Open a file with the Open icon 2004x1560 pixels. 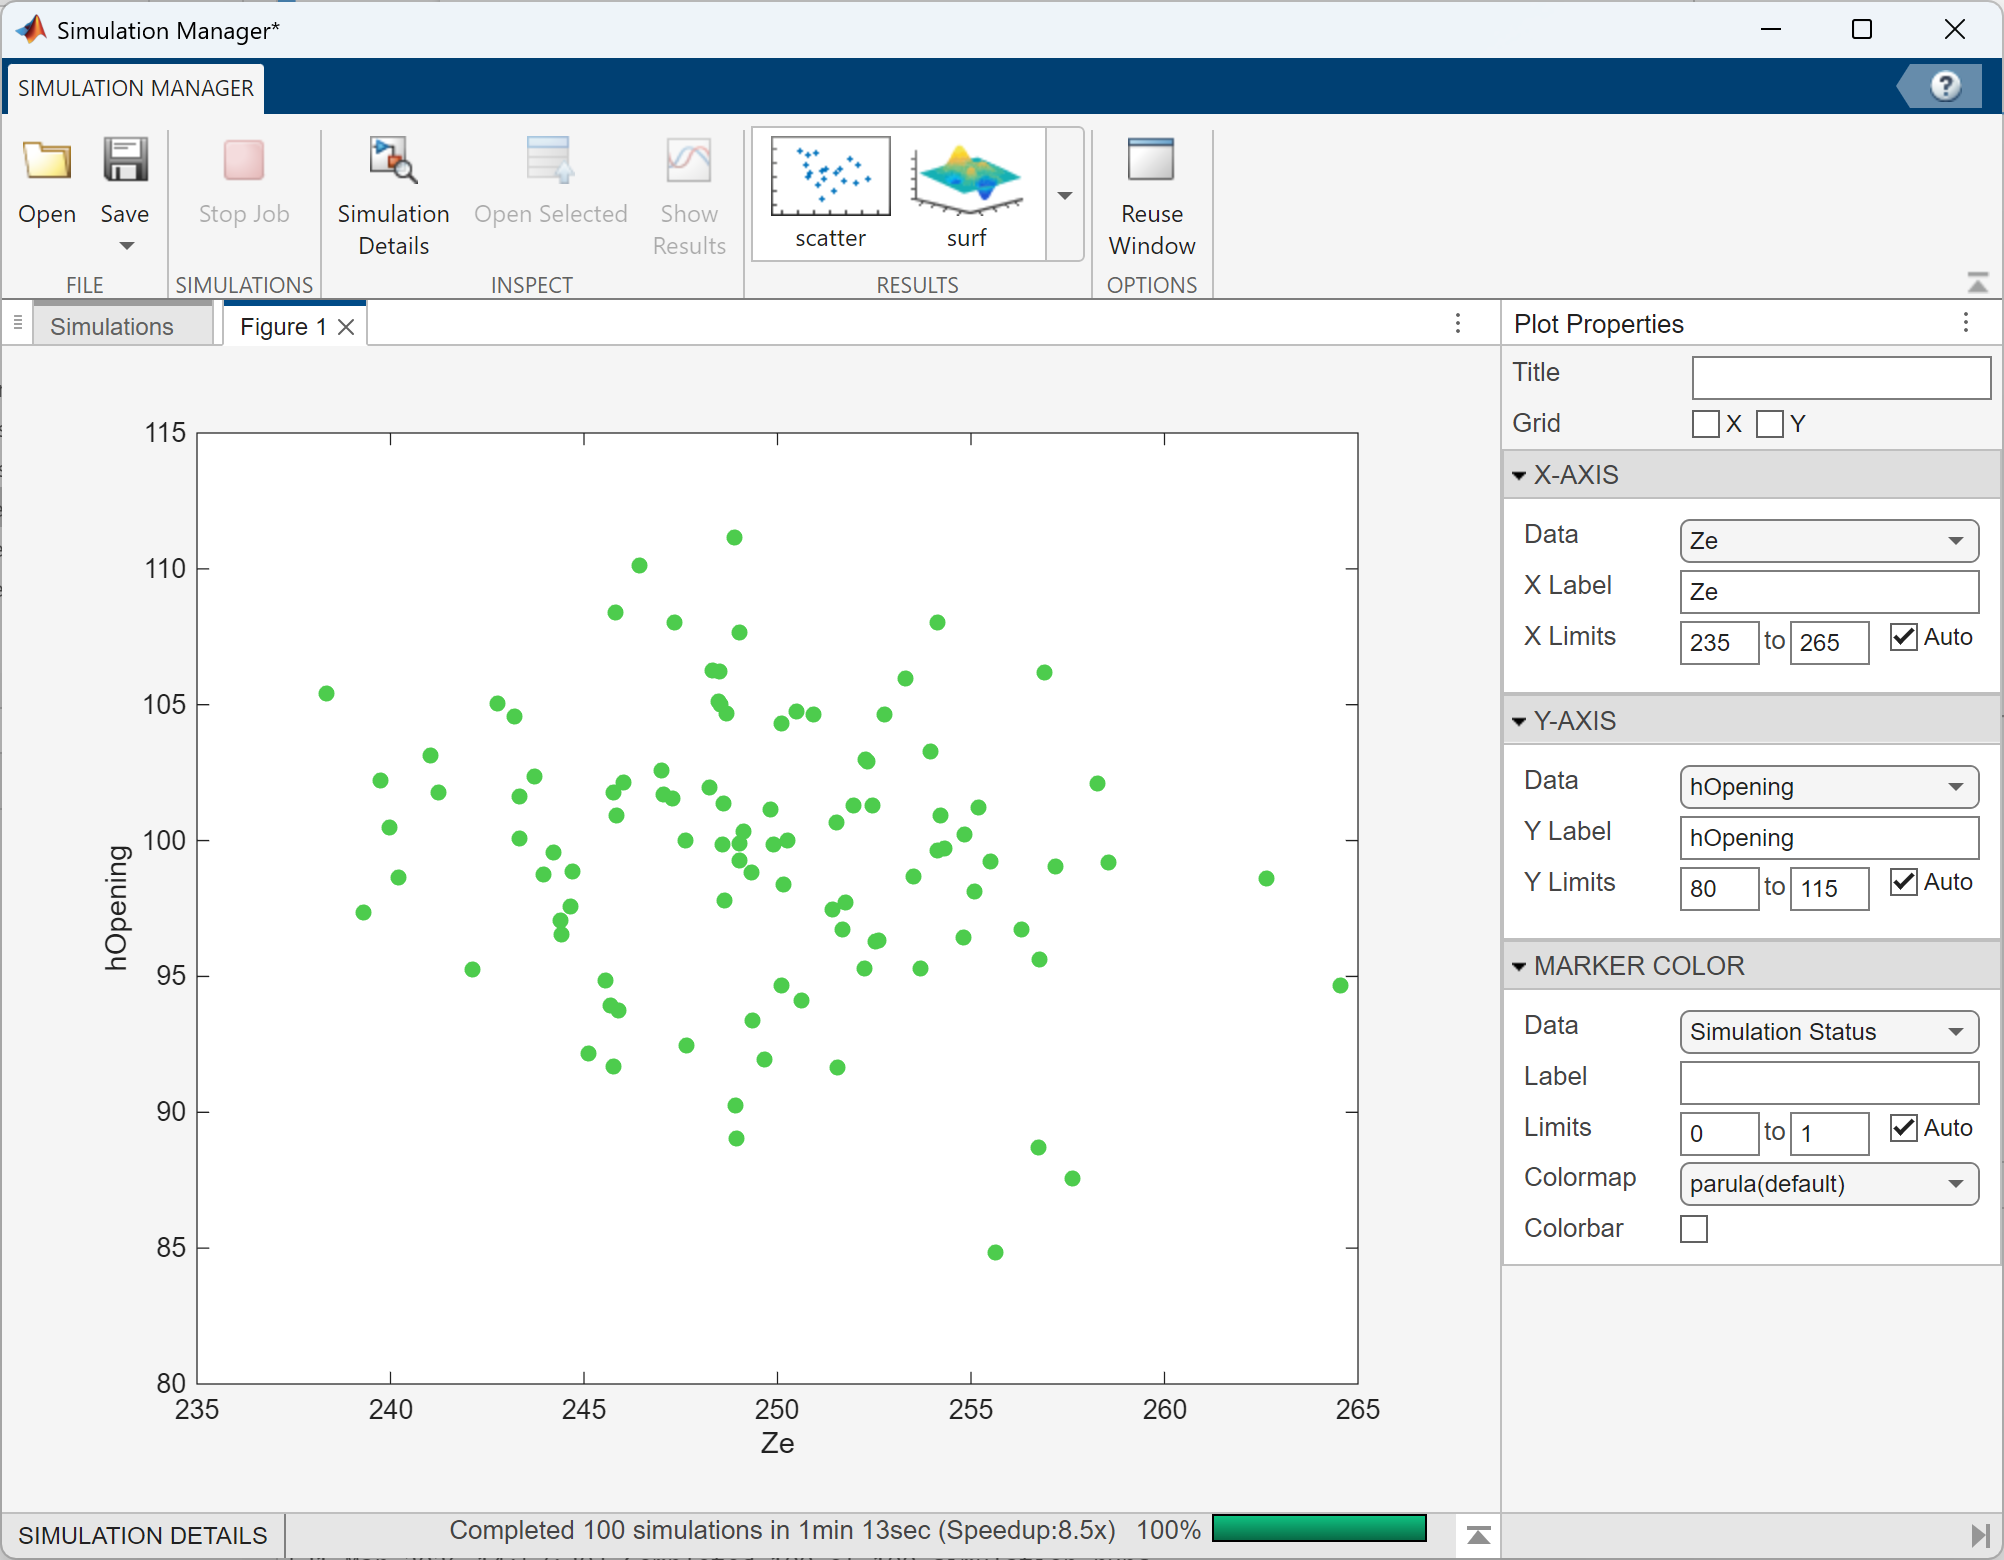47,162
